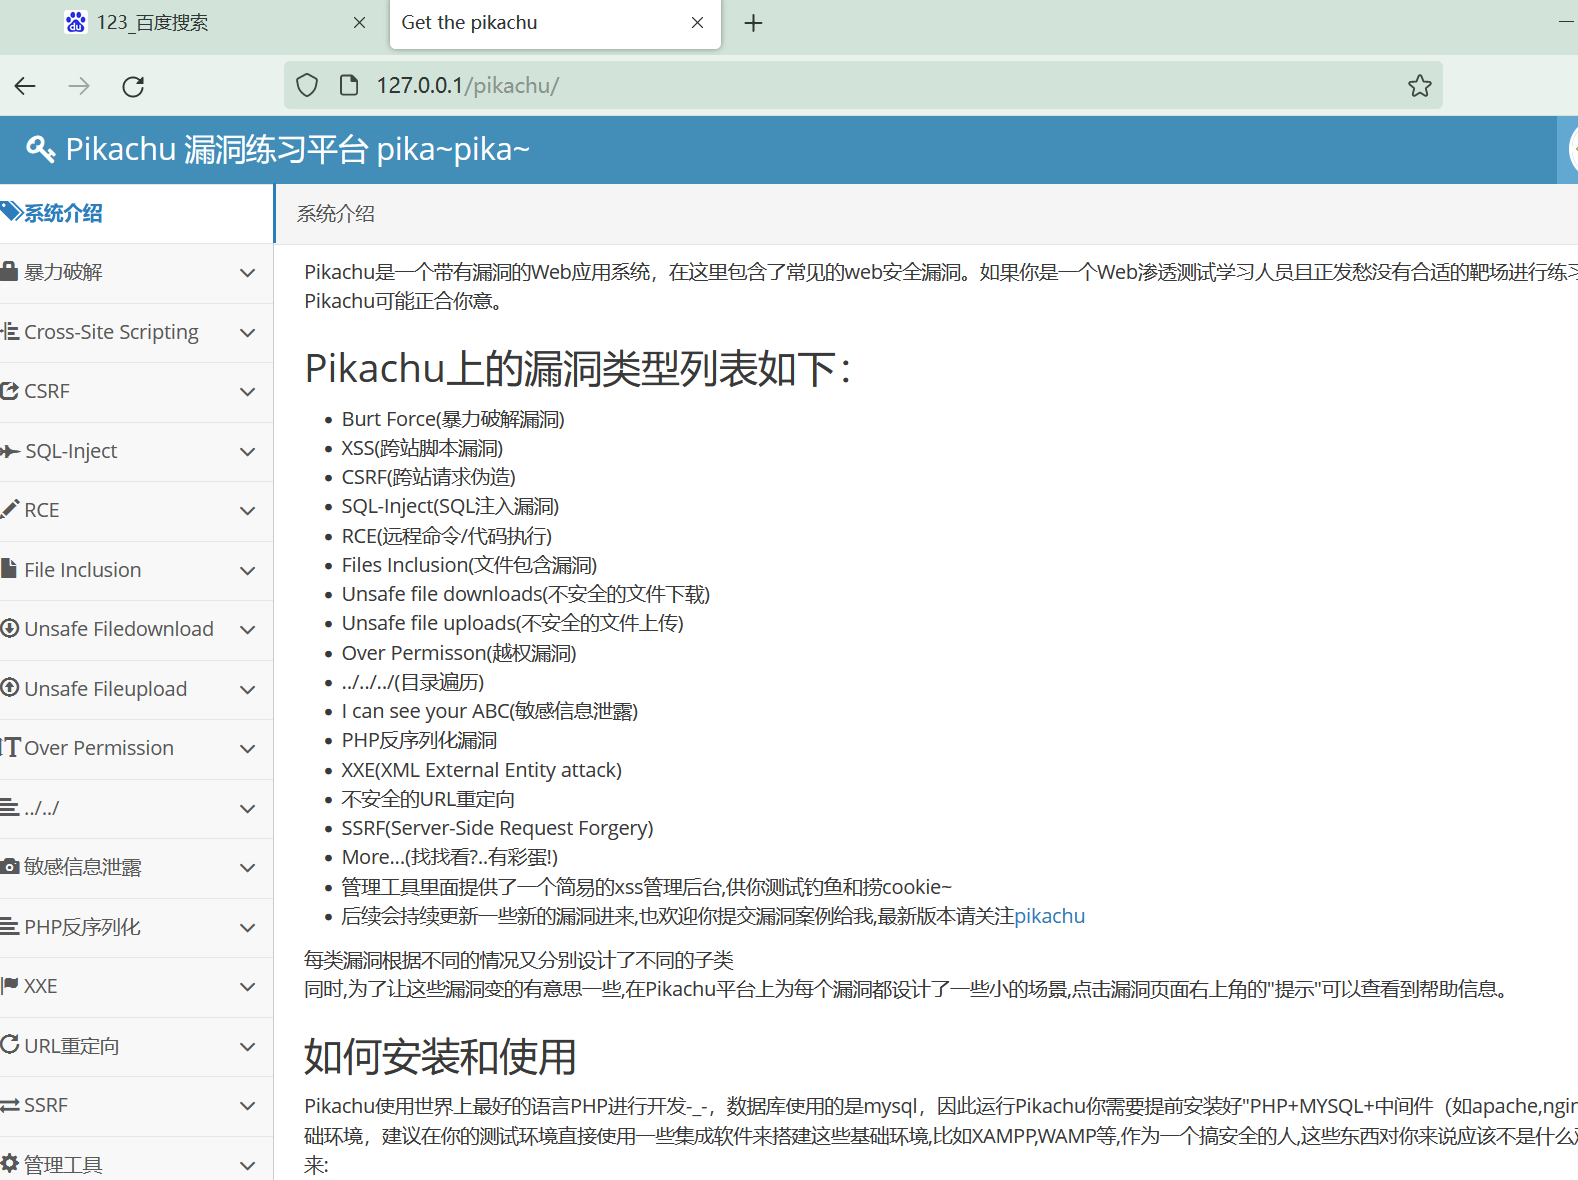
Task: Click the share icon beside CSRF
Action: click(x=10, y=391)
